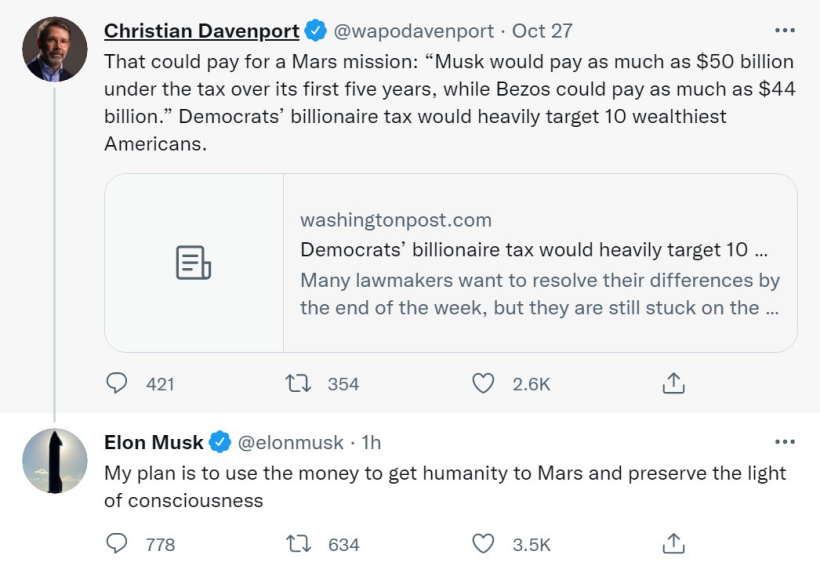Open Elon Musk's profile name link
The width and height of the screenshot is (820, 573).
click(x=154, y=442)
